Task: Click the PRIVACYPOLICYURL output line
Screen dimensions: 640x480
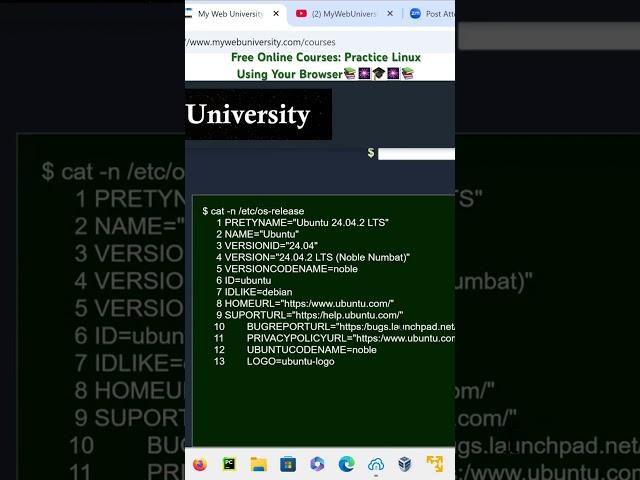Action: pos(334,338)
